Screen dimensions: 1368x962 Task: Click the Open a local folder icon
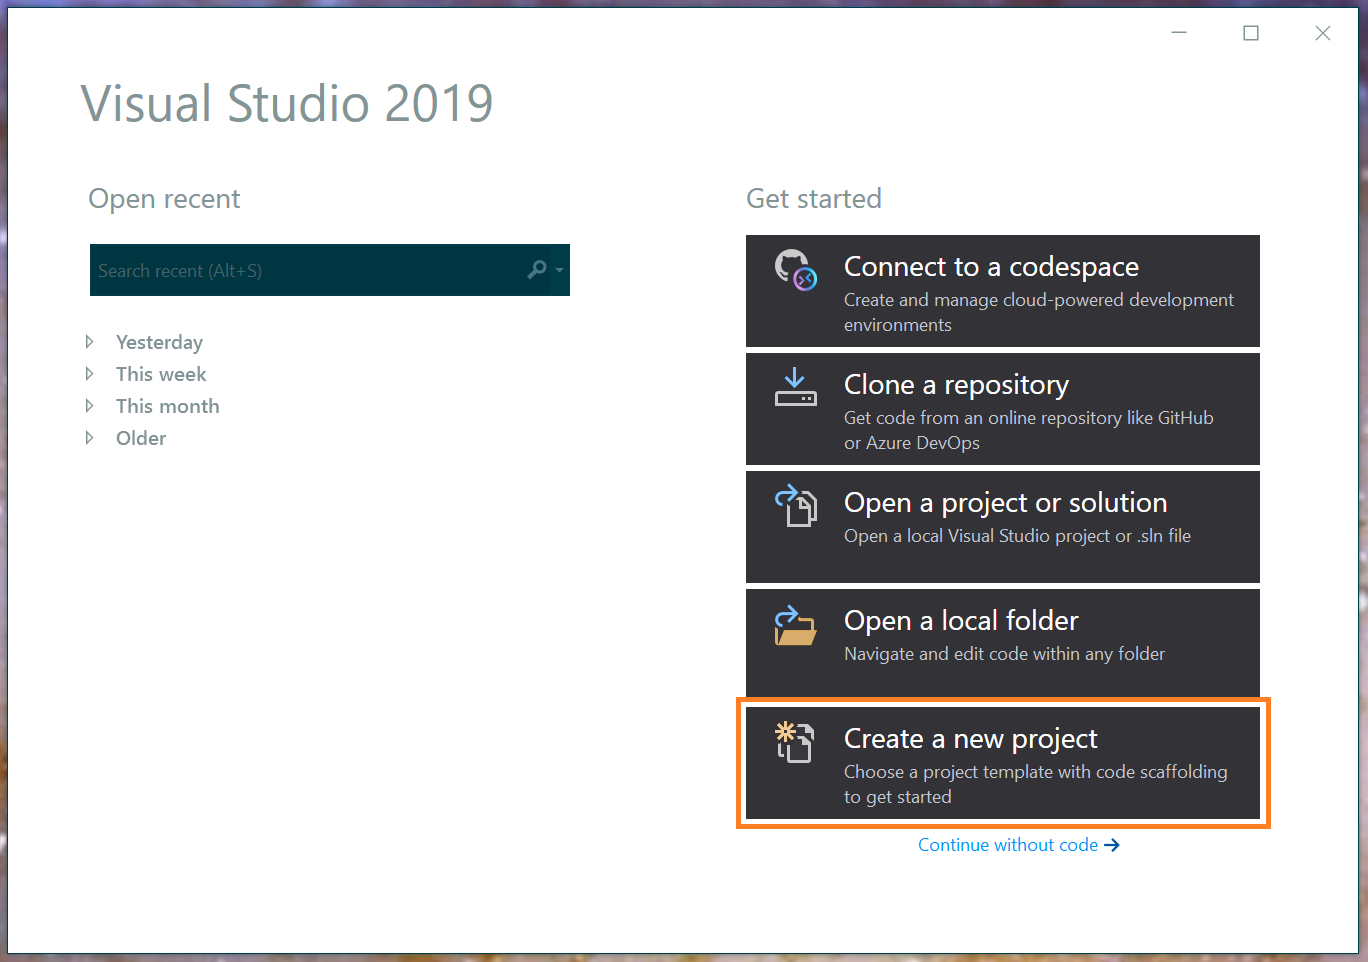[x=796, y=625]
